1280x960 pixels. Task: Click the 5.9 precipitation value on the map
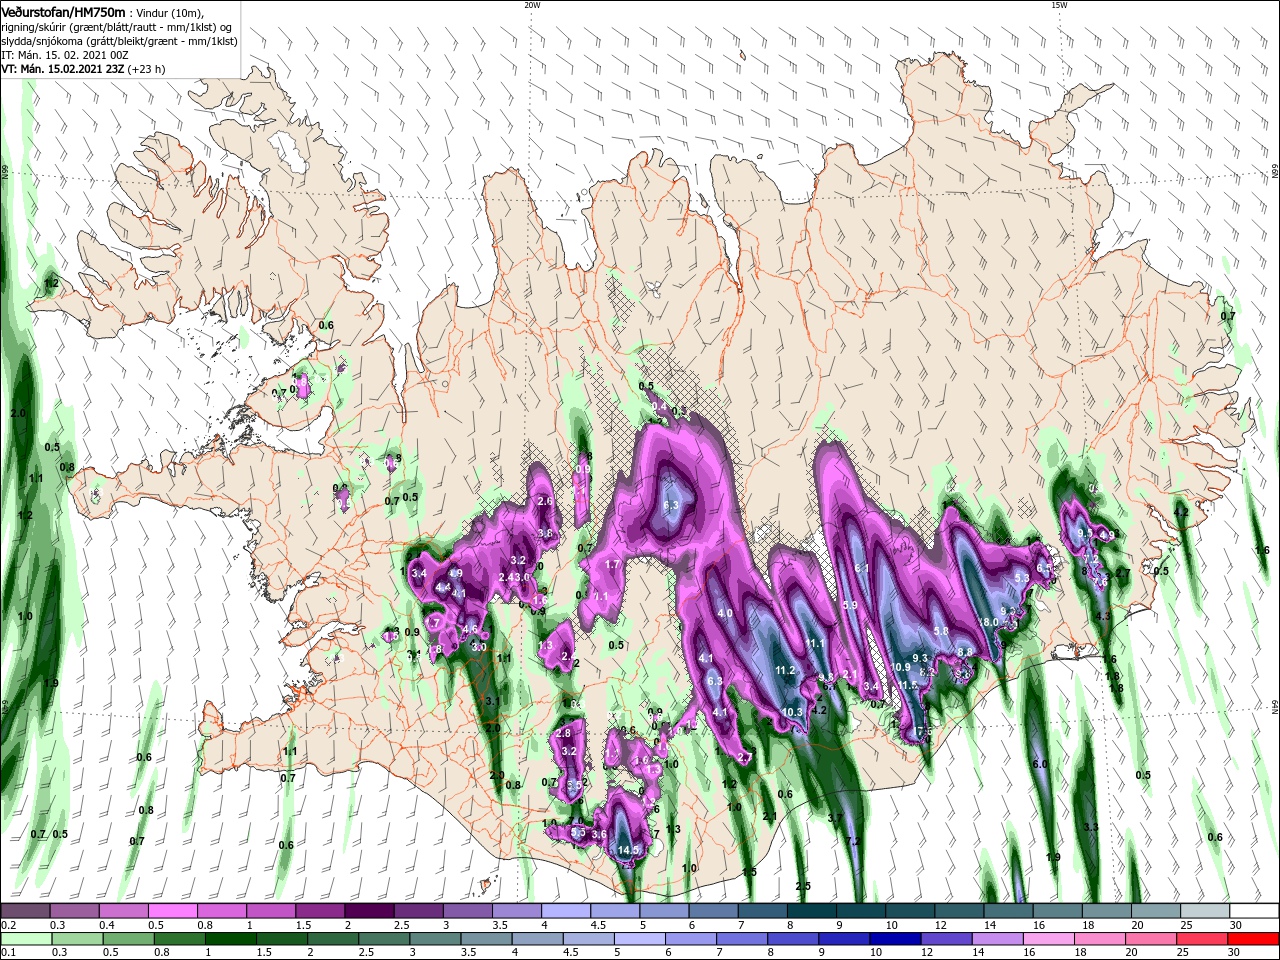(x=850, y=605)
